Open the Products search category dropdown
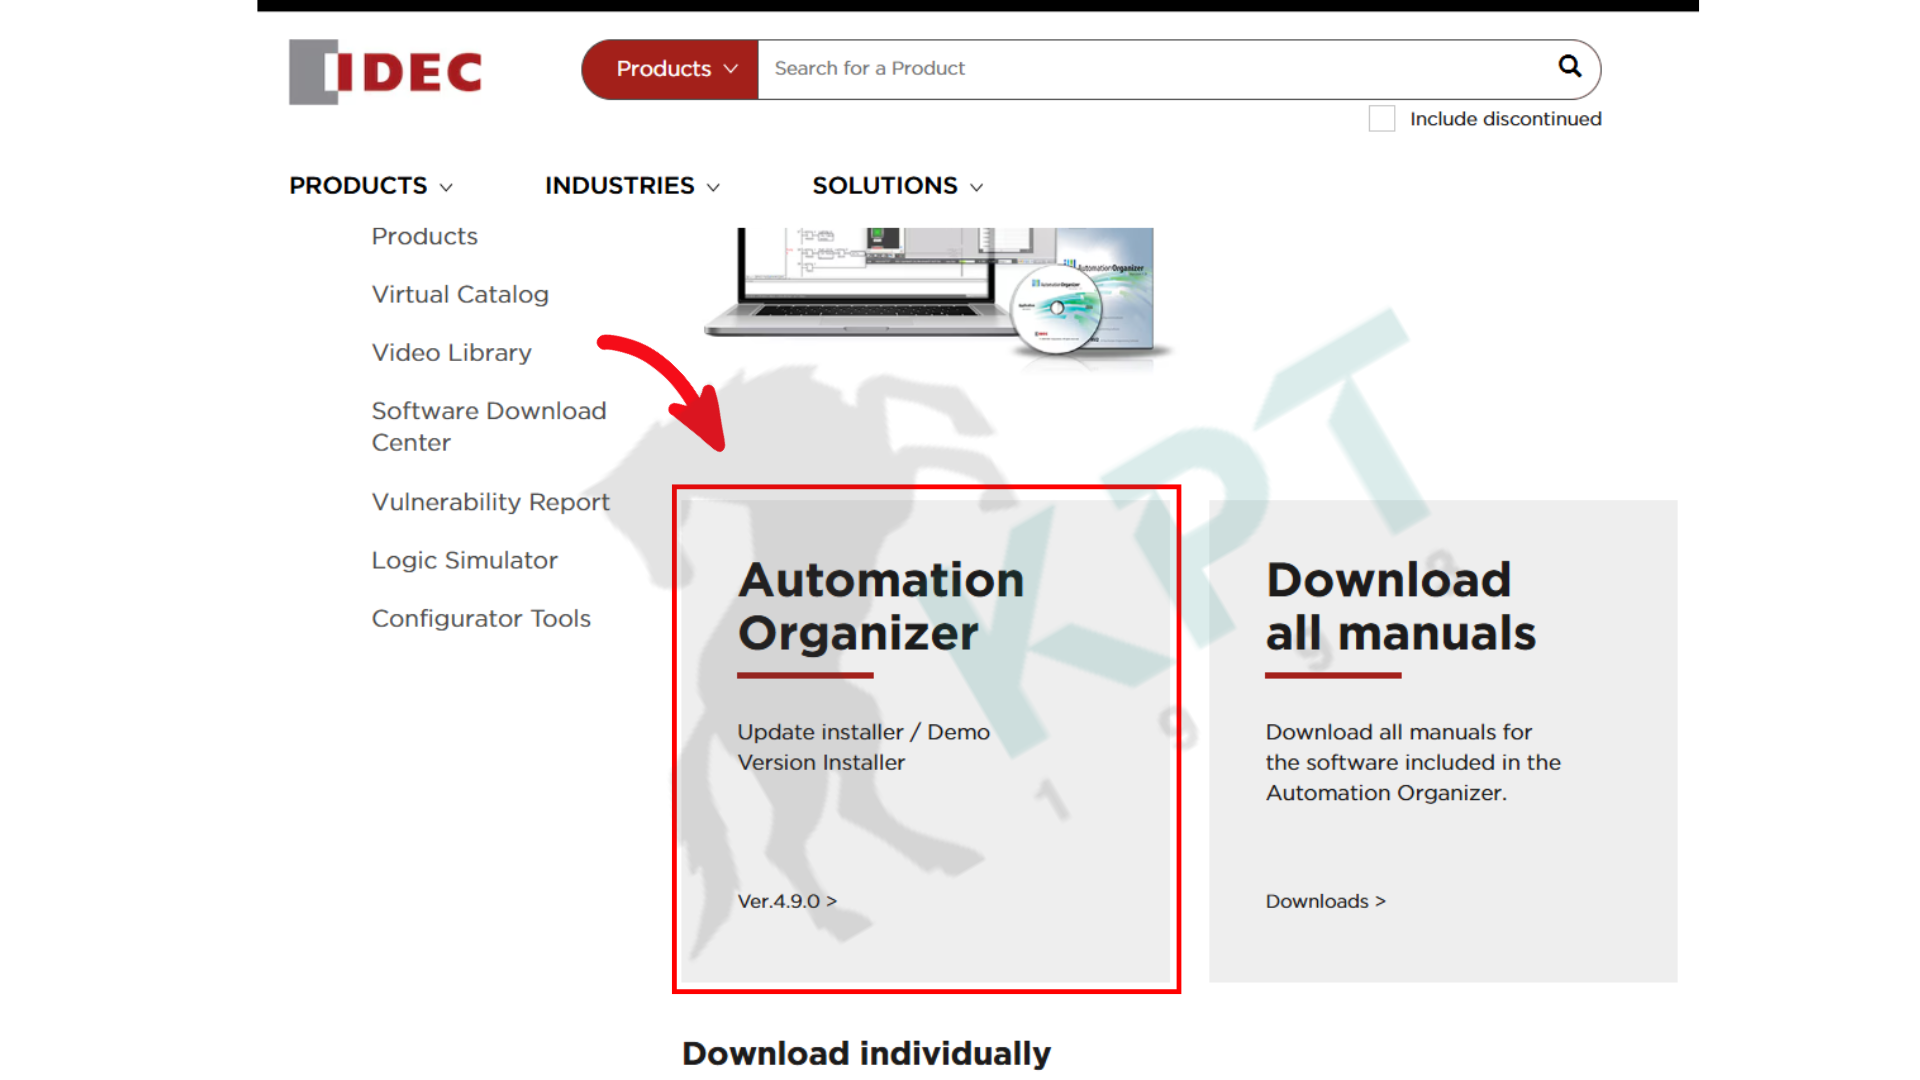Screen dimensions: 1920x1080 pyautogui.click(x=670, y=69)
